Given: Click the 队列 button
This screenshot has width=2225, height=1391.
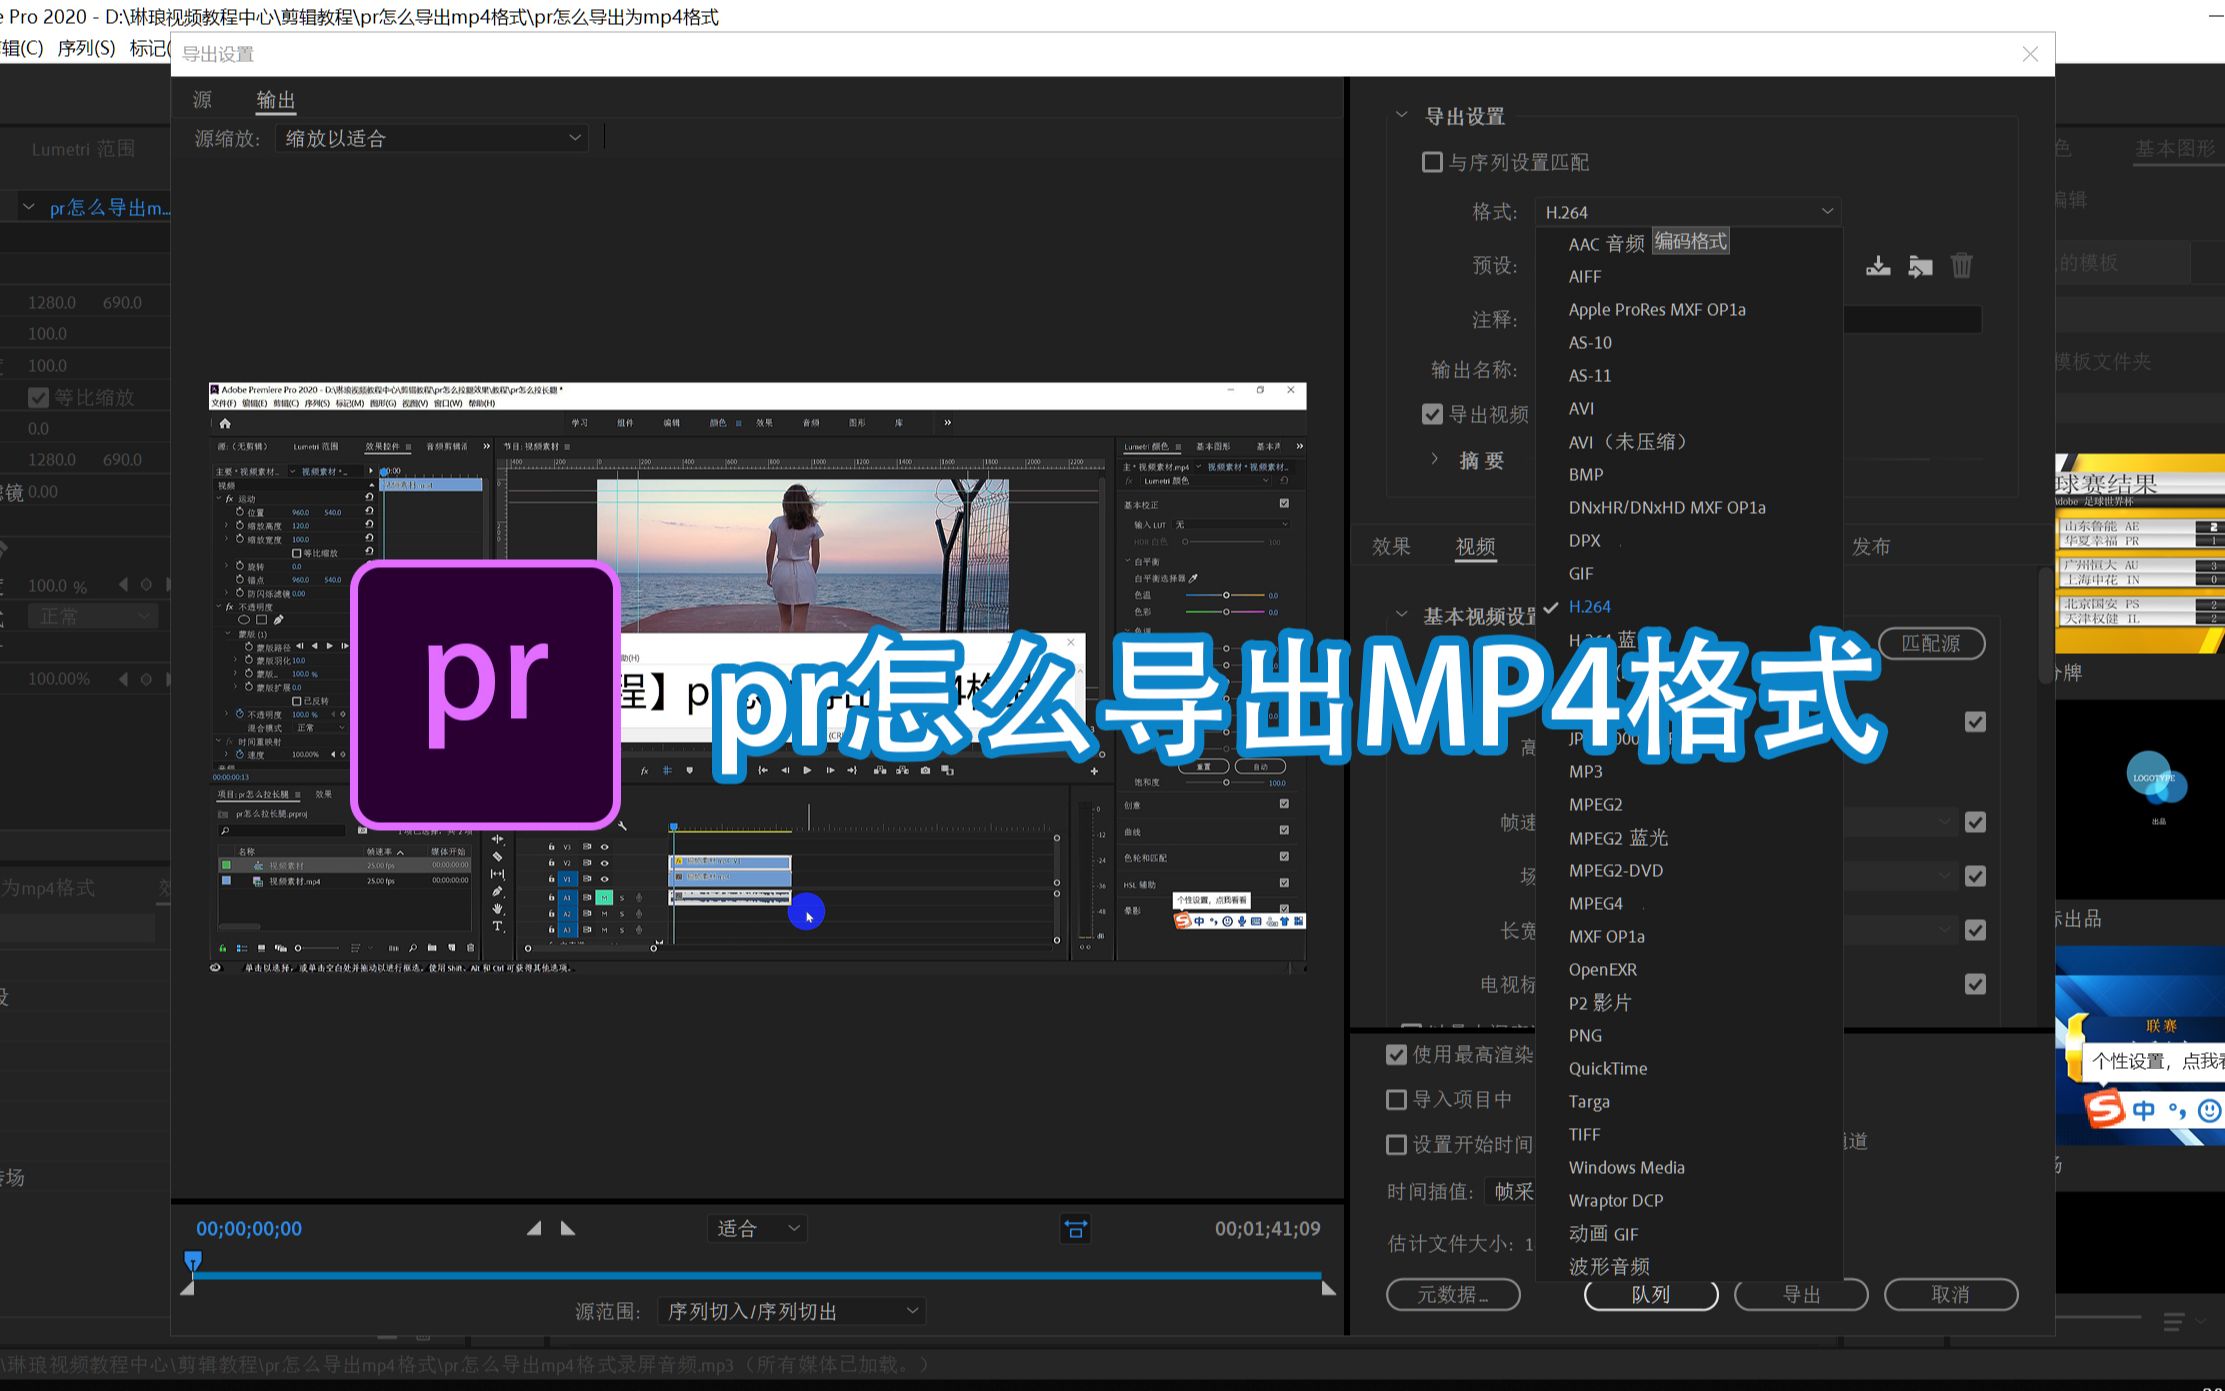Looking at the screenshot, I should point(1650,1294).
